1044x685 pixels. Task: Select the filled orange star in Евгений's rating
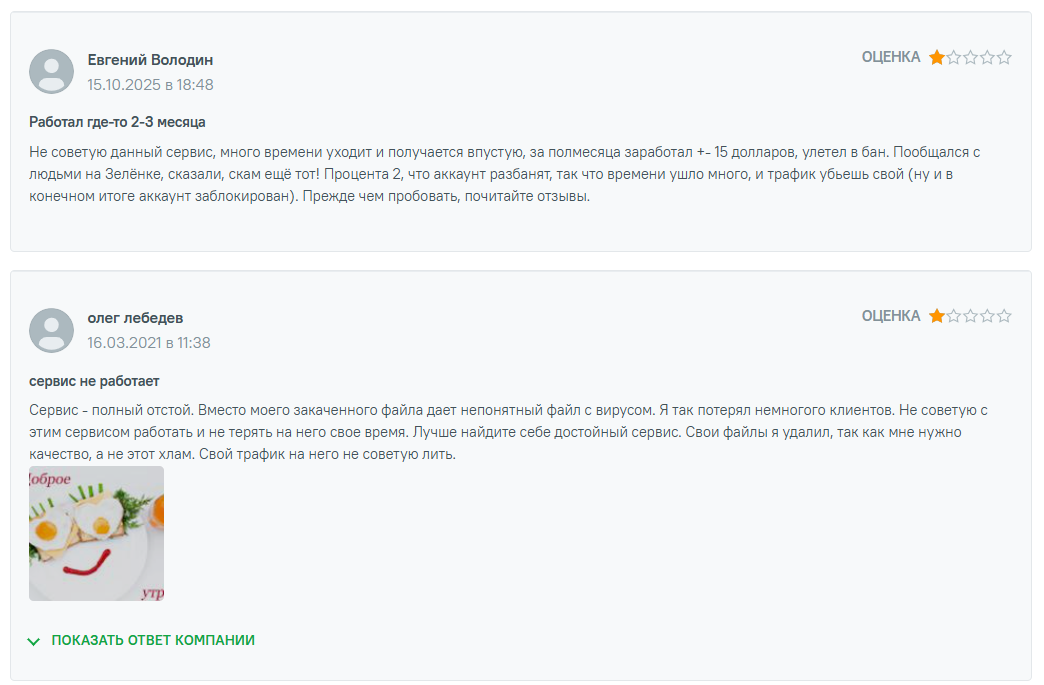(937, 57)
